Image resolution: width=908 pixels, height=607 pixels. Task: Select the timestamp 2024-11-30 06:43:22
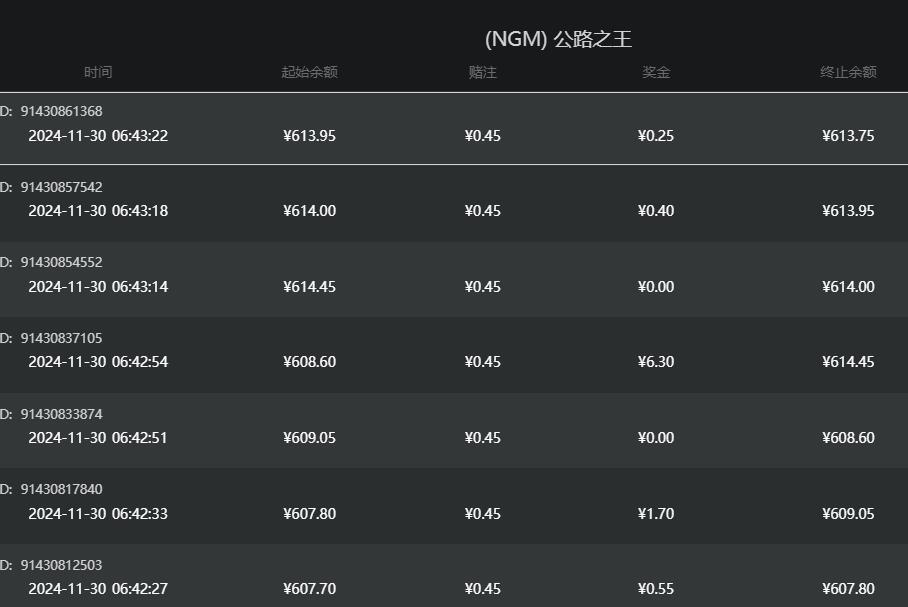pos(98,136)
